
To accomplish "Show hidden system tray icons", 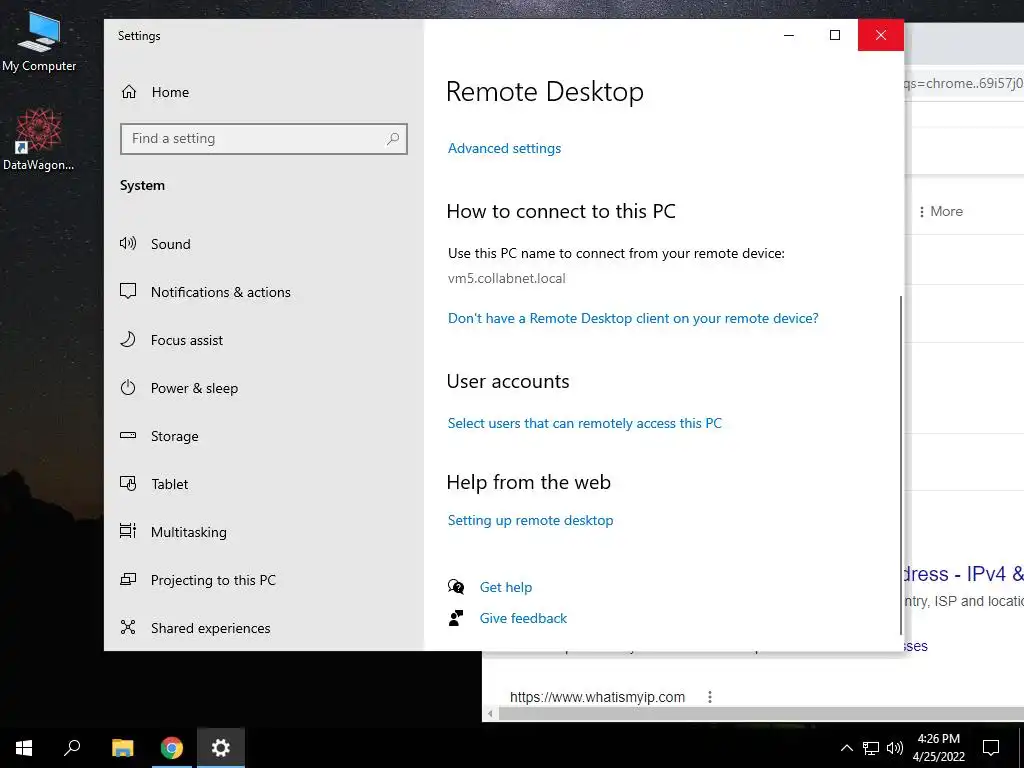I will 846,748.
